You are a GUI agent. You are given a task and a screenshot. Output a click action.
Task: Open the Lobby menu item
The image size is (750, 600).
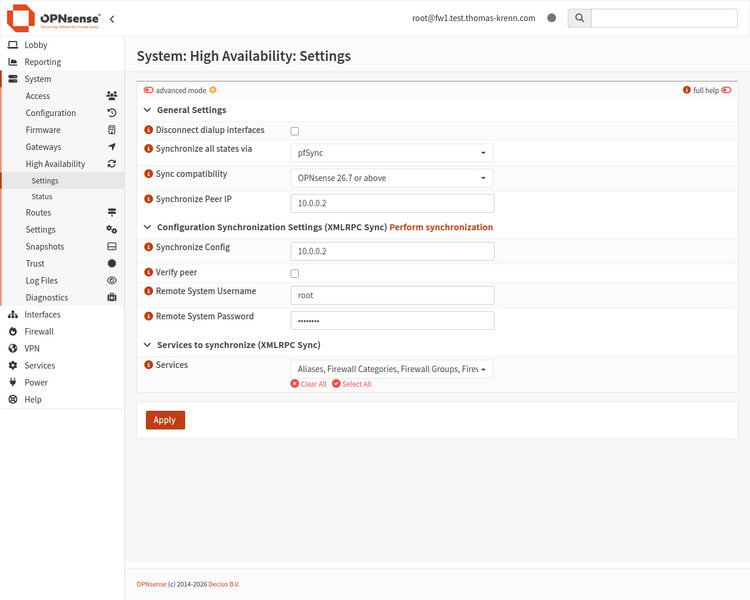[x=62, y=45]
